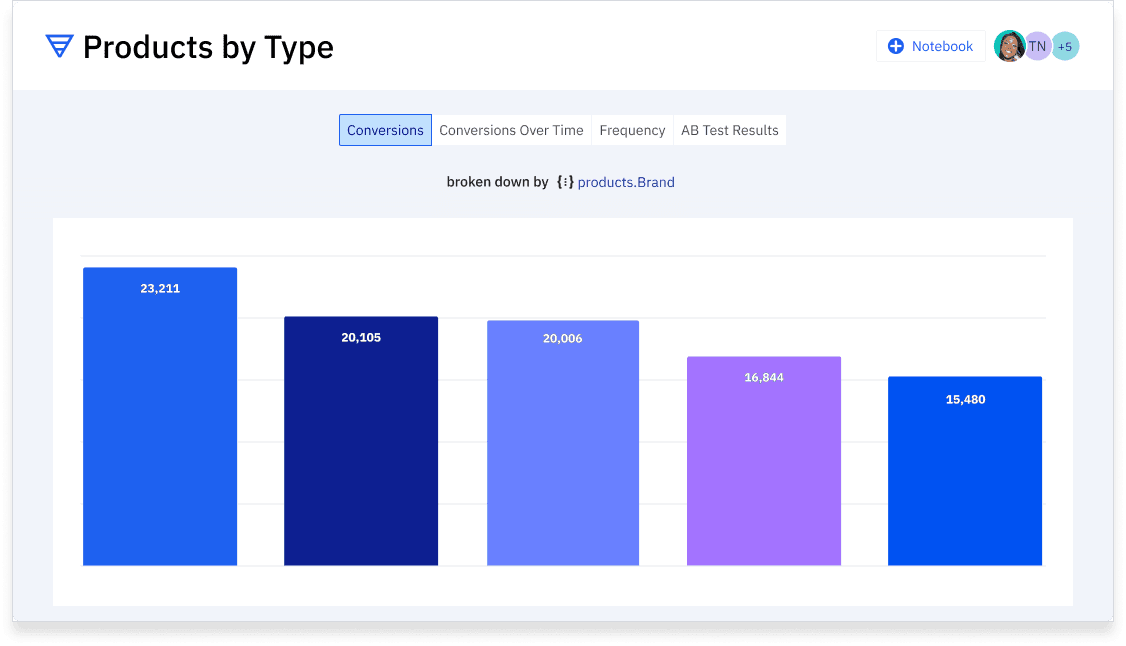The image size is (1126, 646).
Task: Open the products.Brand breakdown link
Action: coord(626,182)
